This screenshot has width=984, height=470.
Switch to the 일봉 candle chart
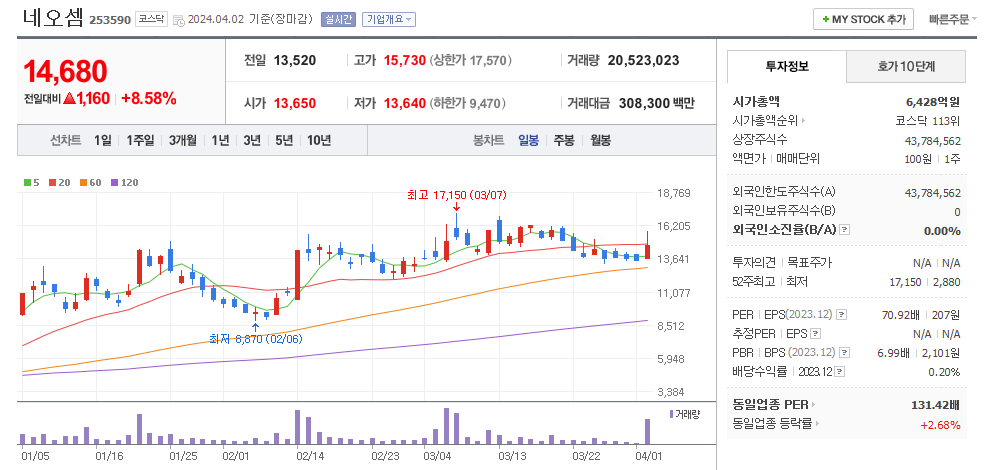click(528, 141)
